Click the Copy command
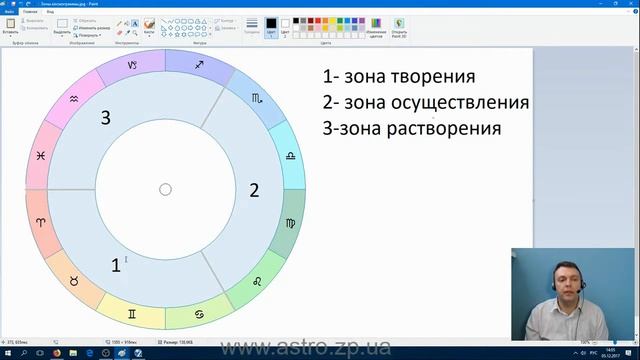This screenshot has height=360, width=640. [34, 28]
